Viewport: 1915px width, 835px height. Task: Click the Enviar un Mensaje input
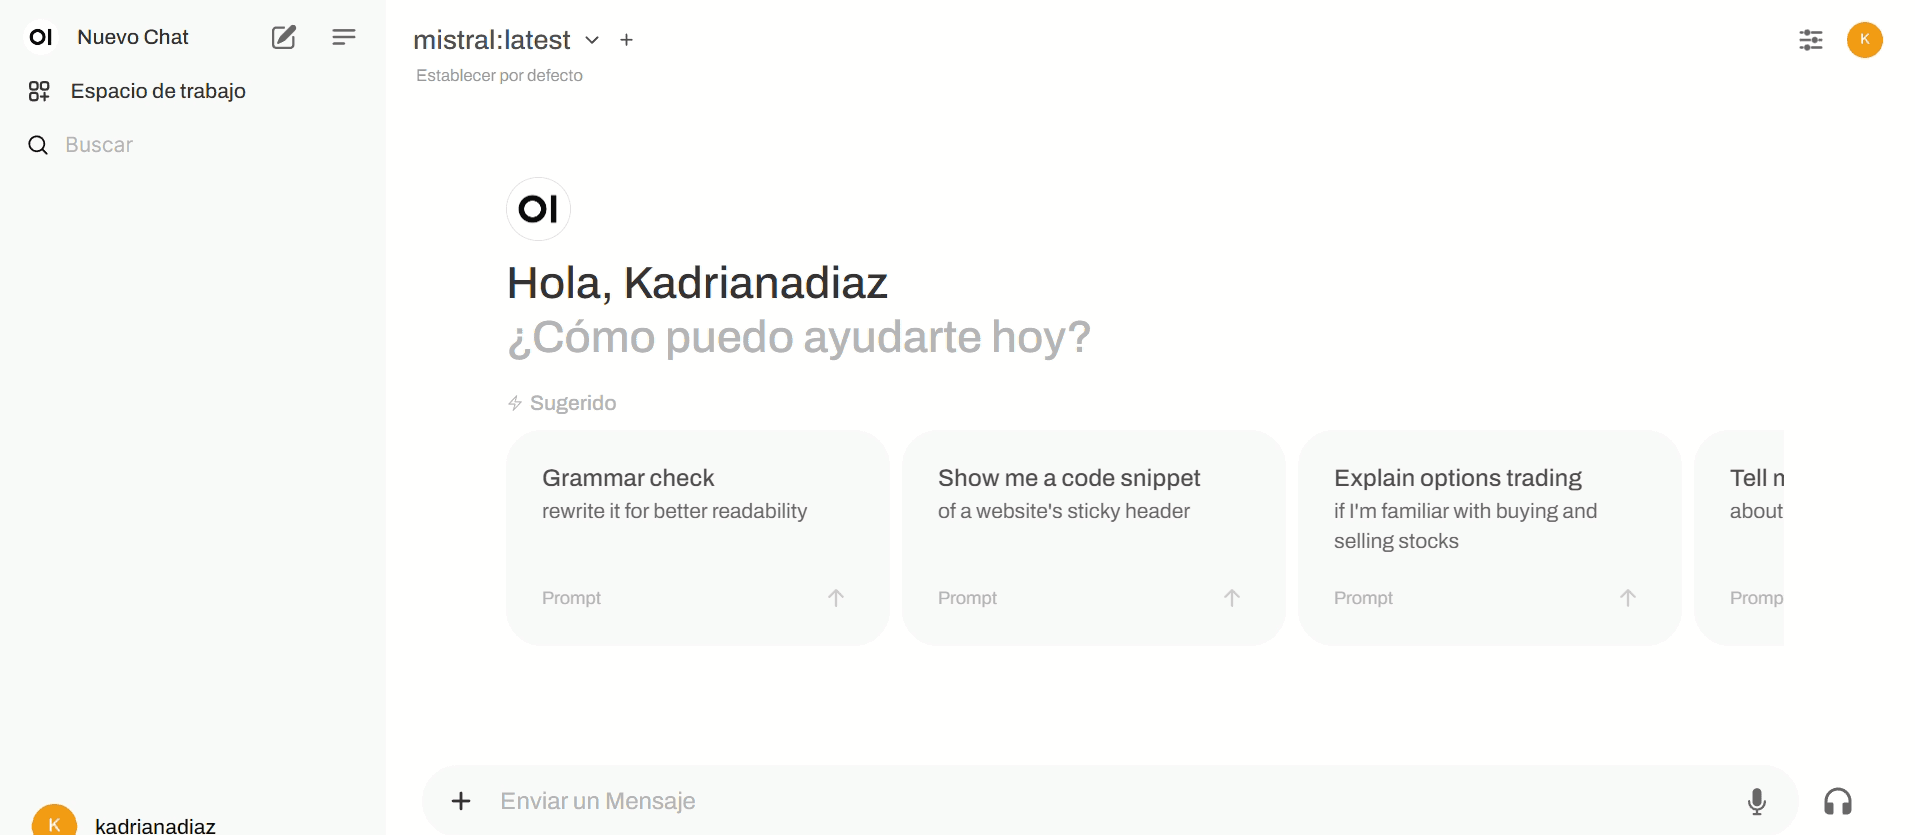1110,801
